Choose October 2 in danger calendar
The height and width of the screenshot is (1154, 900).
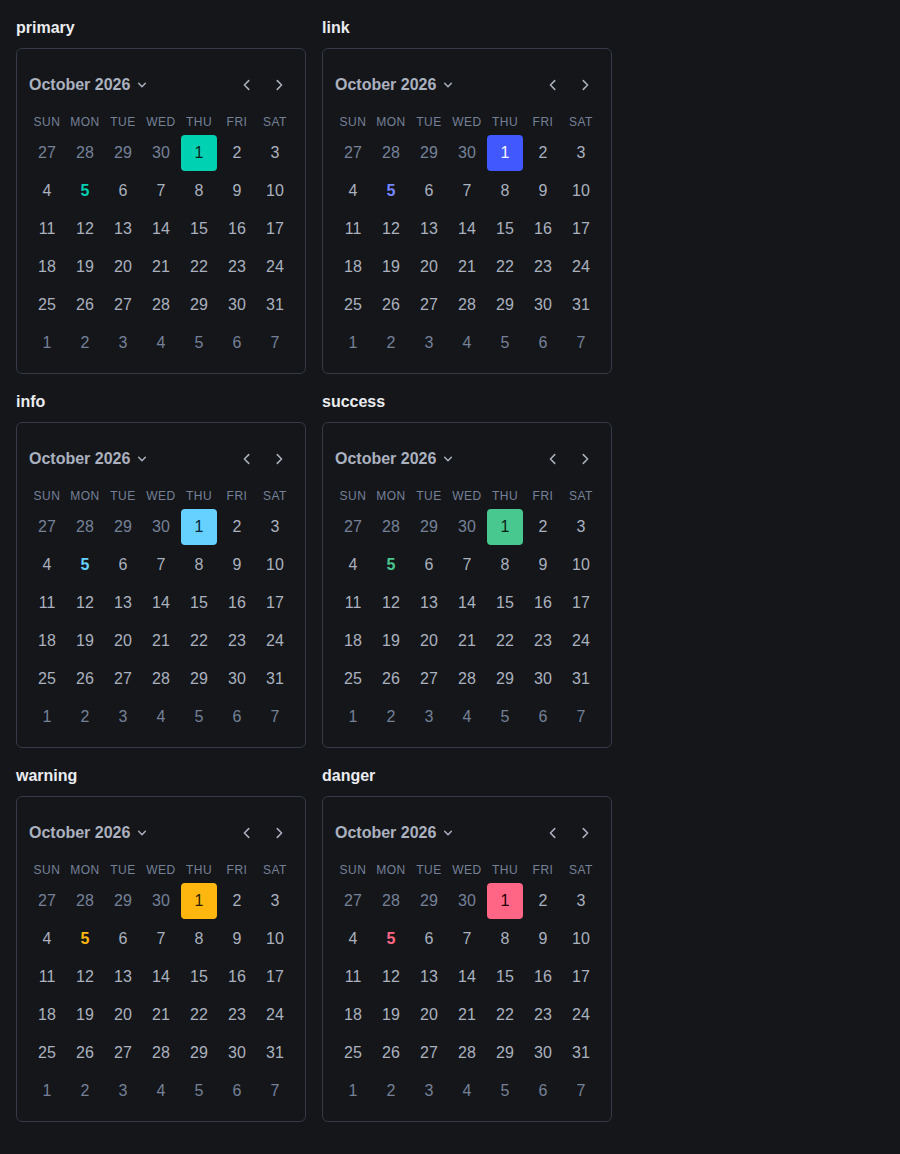click(x=542, y=900)
